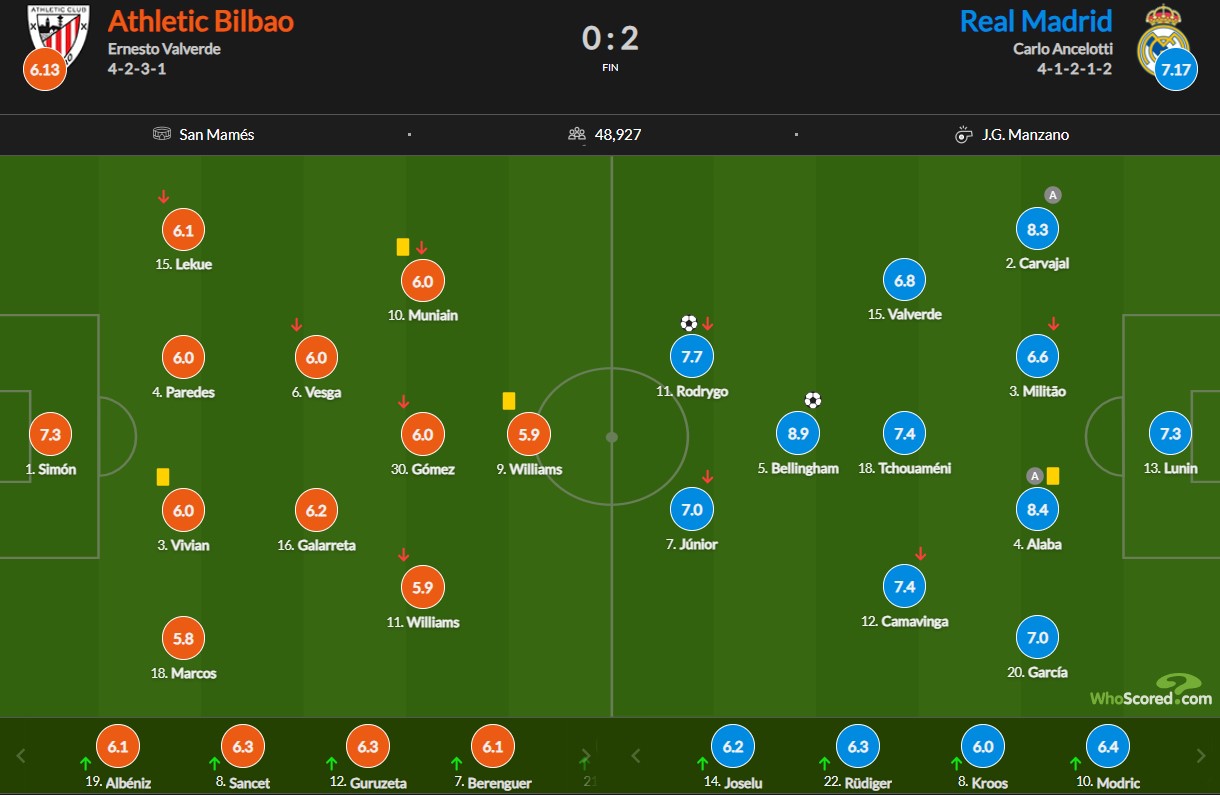Click Muniain's yellow card icon
This screenshot has width=1220, height=795.
(403, 246)
